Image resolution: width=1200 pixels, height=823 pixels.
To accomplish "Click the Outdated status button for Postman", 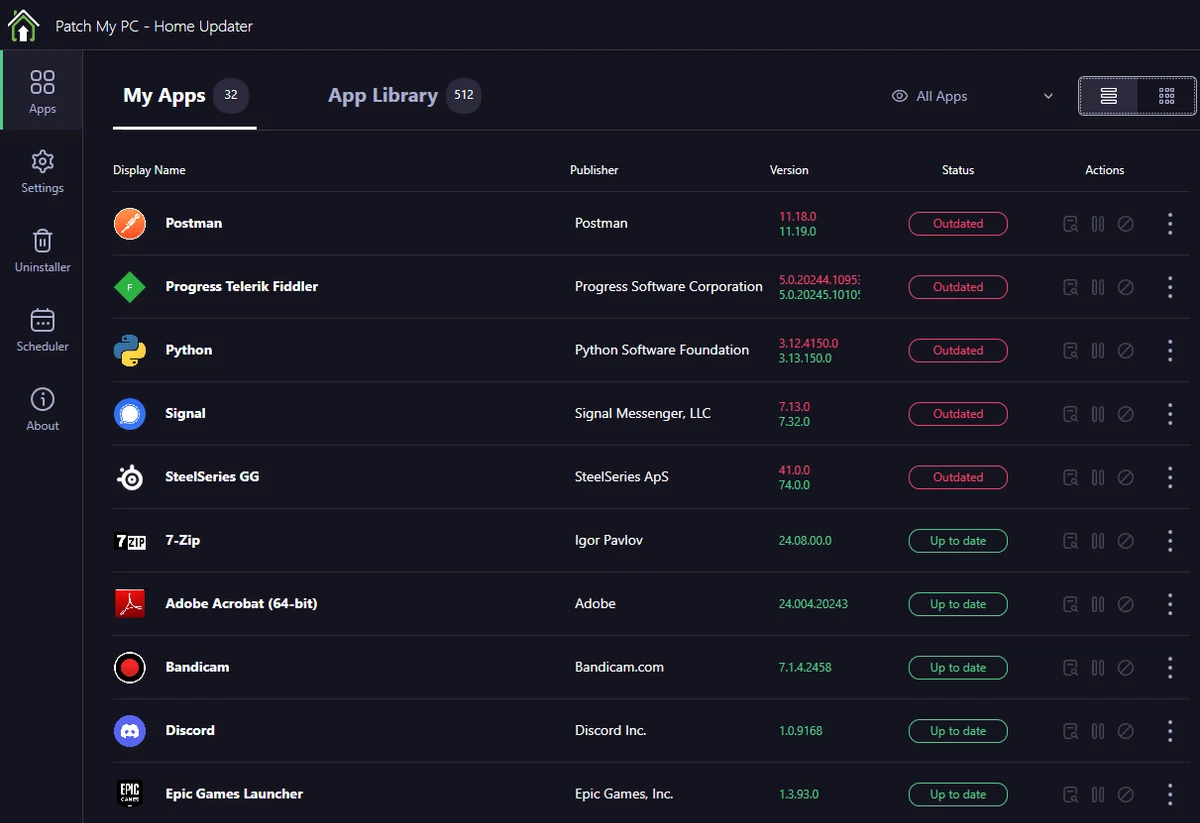I will click(x=958, y=224).
